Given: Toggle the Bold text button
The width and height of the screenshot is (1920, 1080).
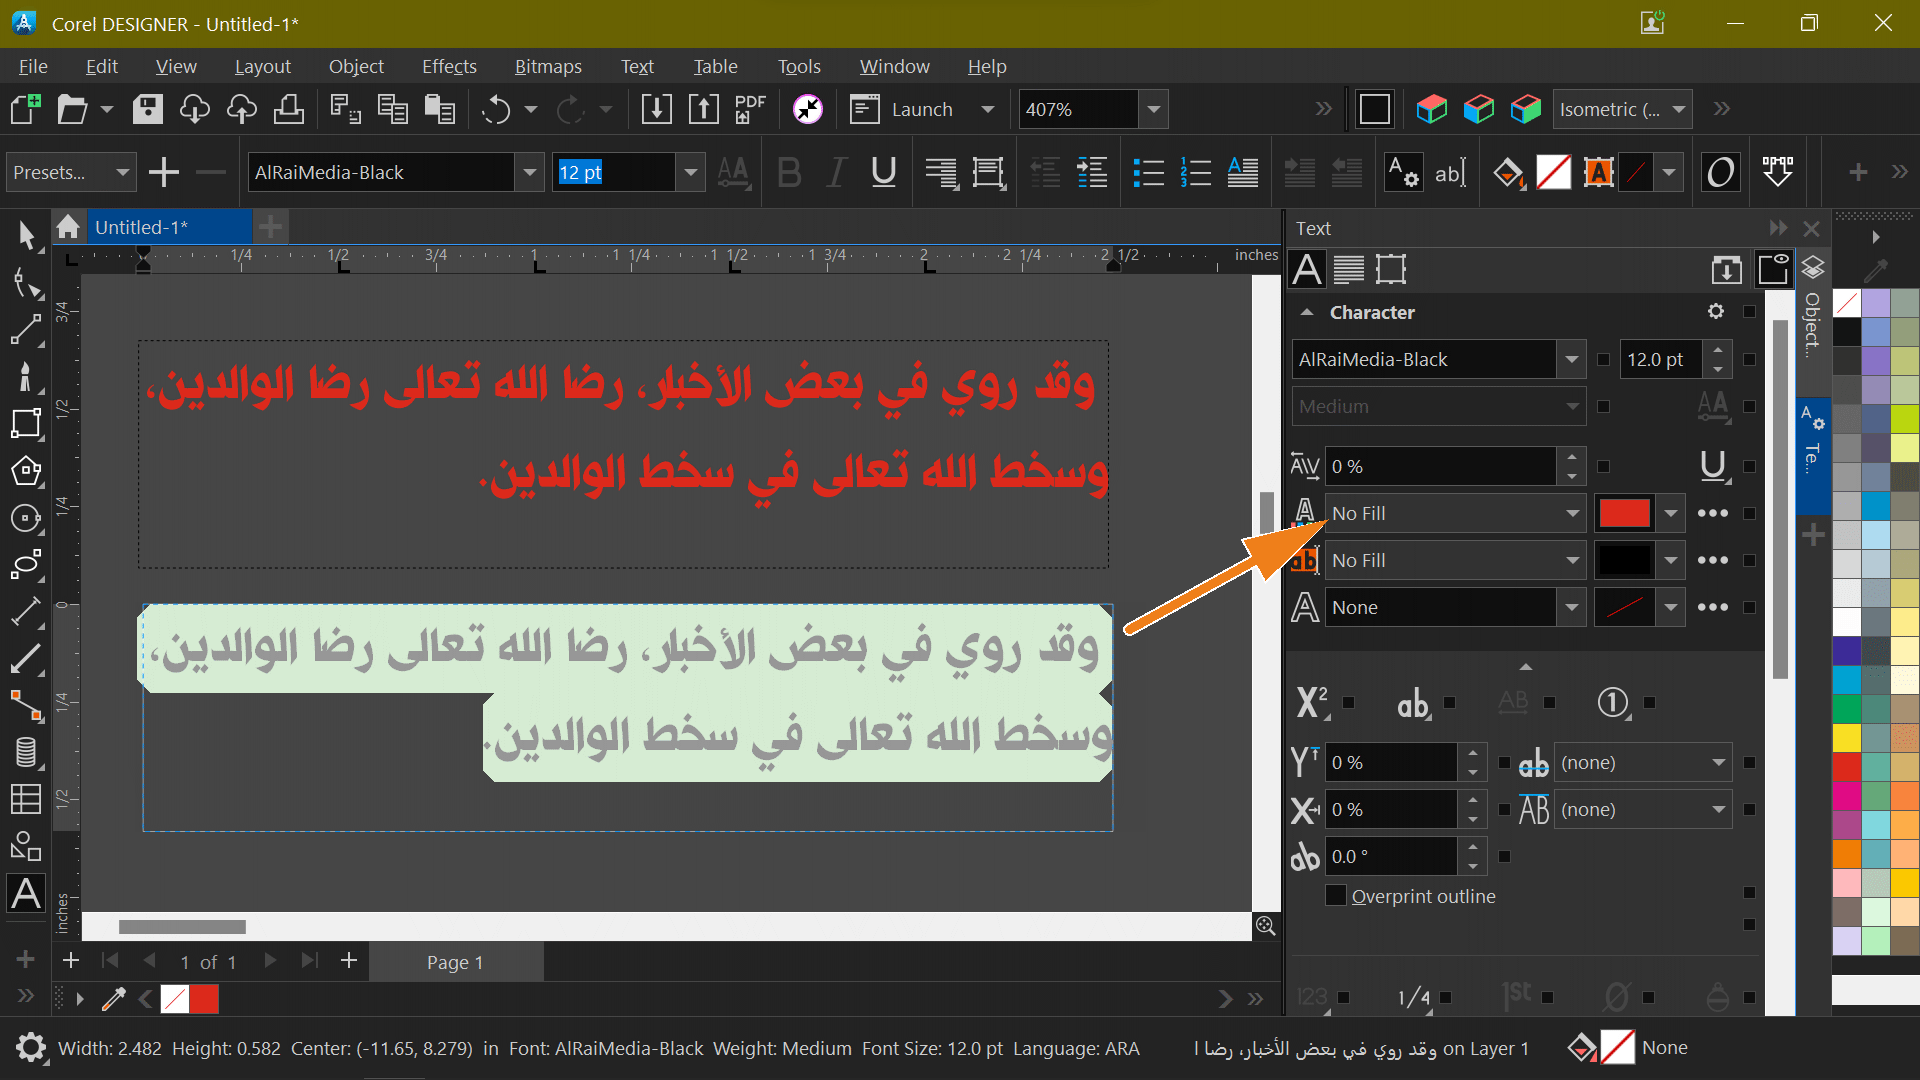Looking at the screenshot, I should click(x=789, y=172).
